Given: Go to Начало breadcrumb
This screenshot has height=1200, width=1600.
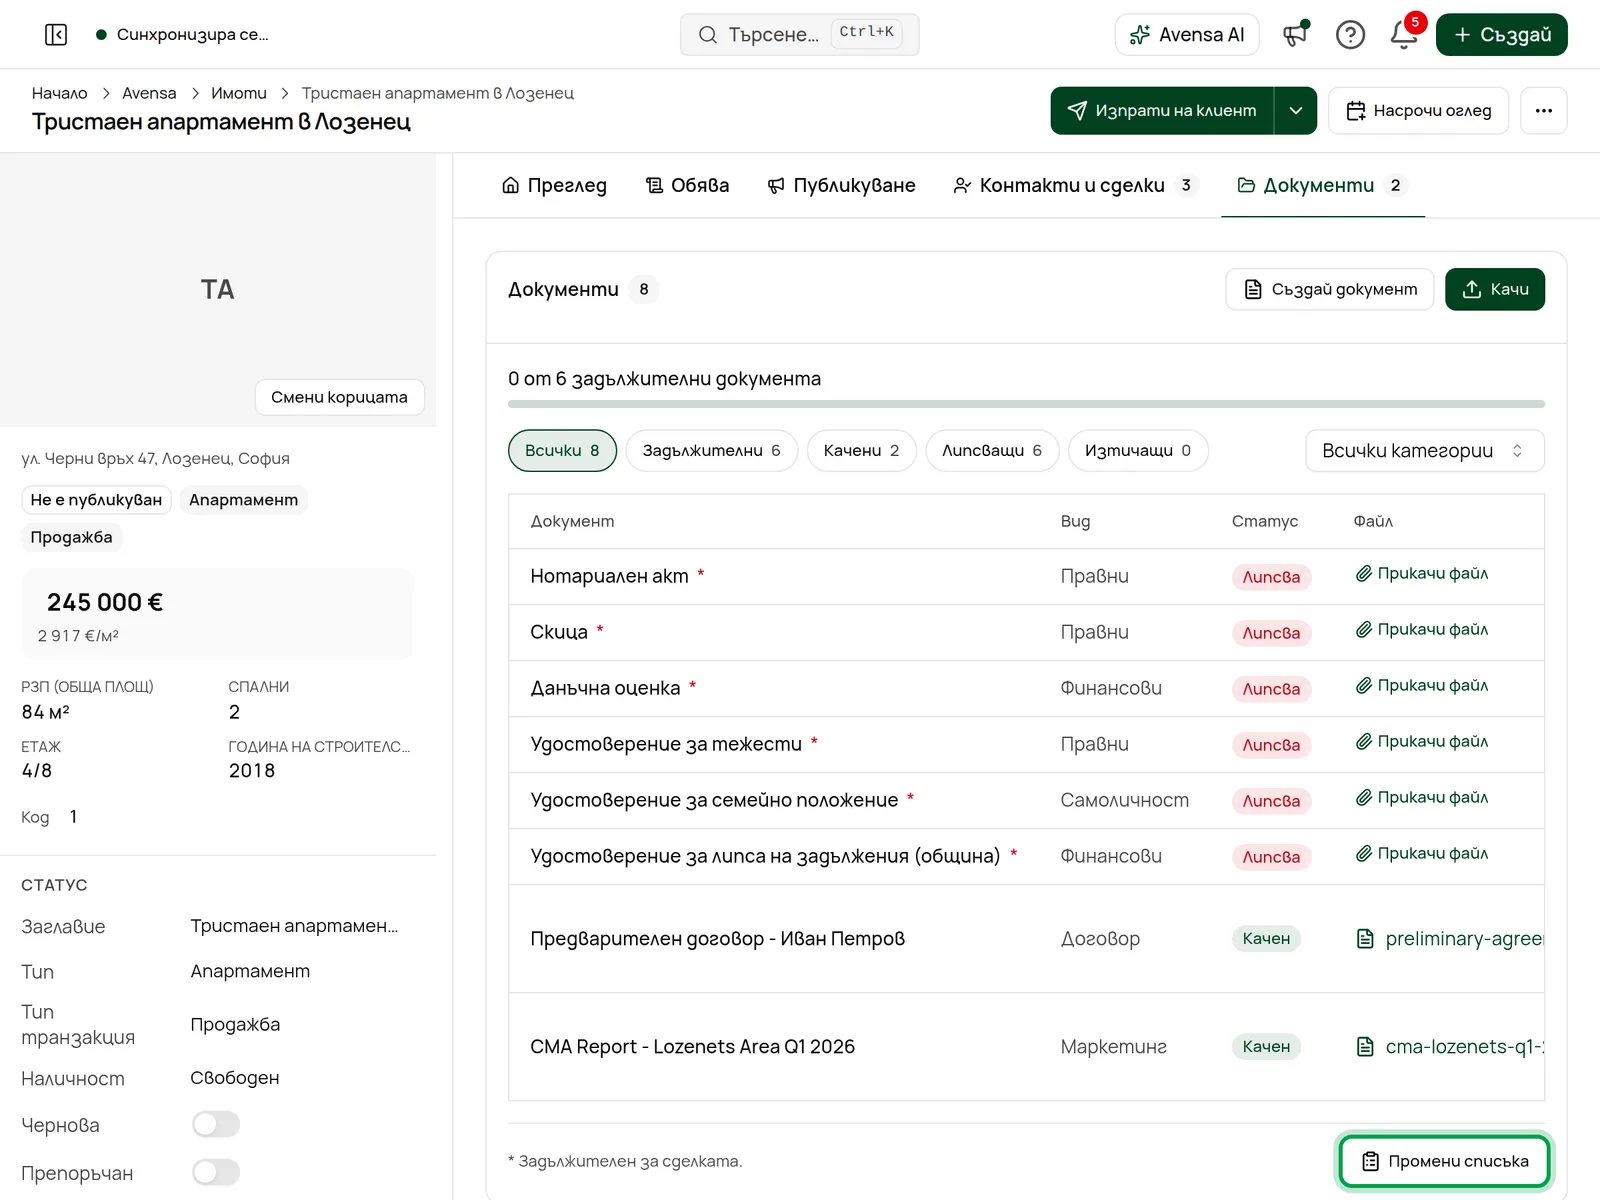Looking at the screenshot, I should pos(60,93).
